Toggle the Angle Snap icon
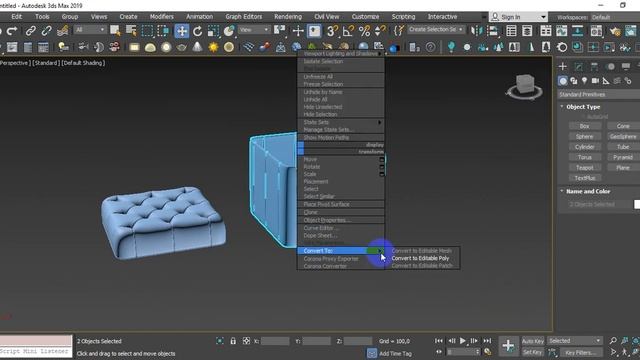640x360 pixels. pos(348,31)
